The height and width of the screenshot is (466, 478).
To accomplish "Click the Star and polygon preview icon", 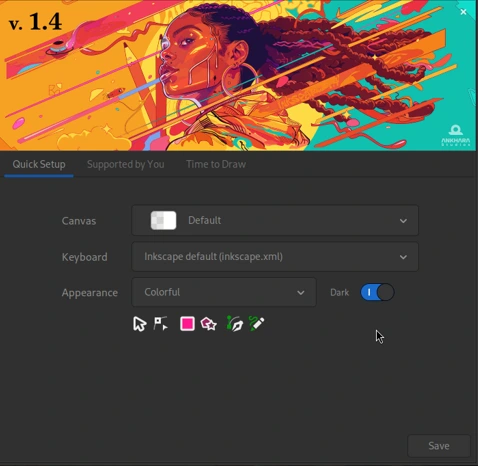I will pos(209,324).
